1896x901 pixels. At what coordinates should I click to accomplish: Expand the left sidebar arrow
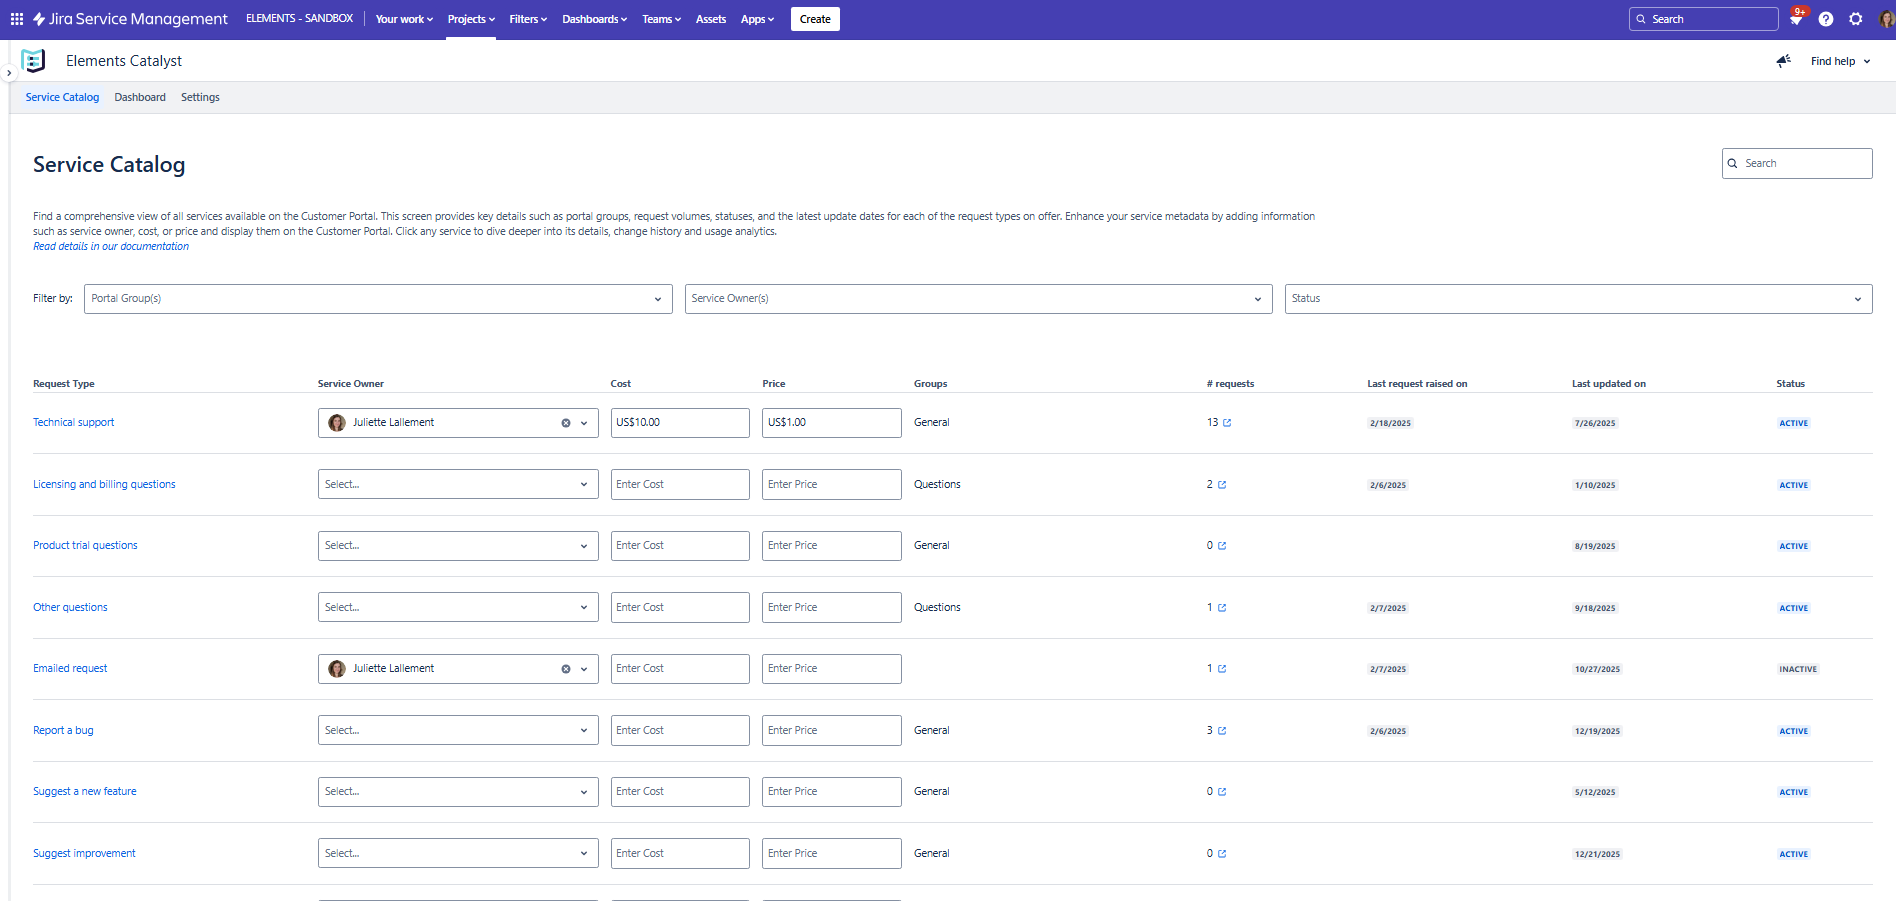9,73
